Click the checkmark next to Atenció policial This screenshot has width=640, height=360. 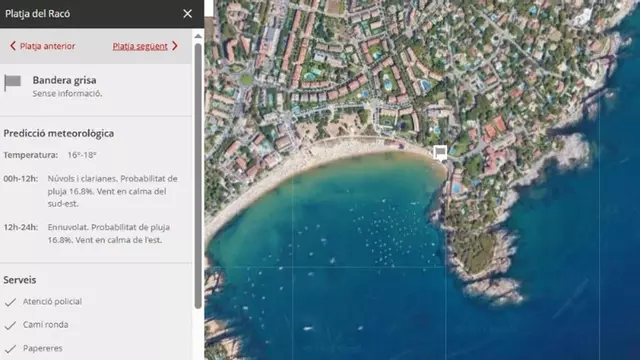point(10,302)
